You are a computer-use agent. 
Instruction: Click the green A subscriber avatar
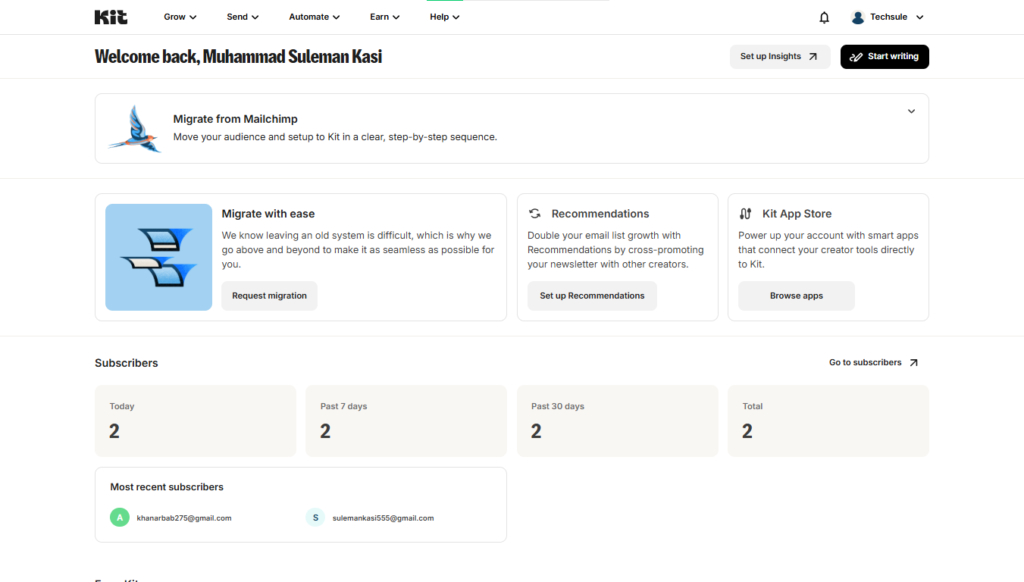120,517
